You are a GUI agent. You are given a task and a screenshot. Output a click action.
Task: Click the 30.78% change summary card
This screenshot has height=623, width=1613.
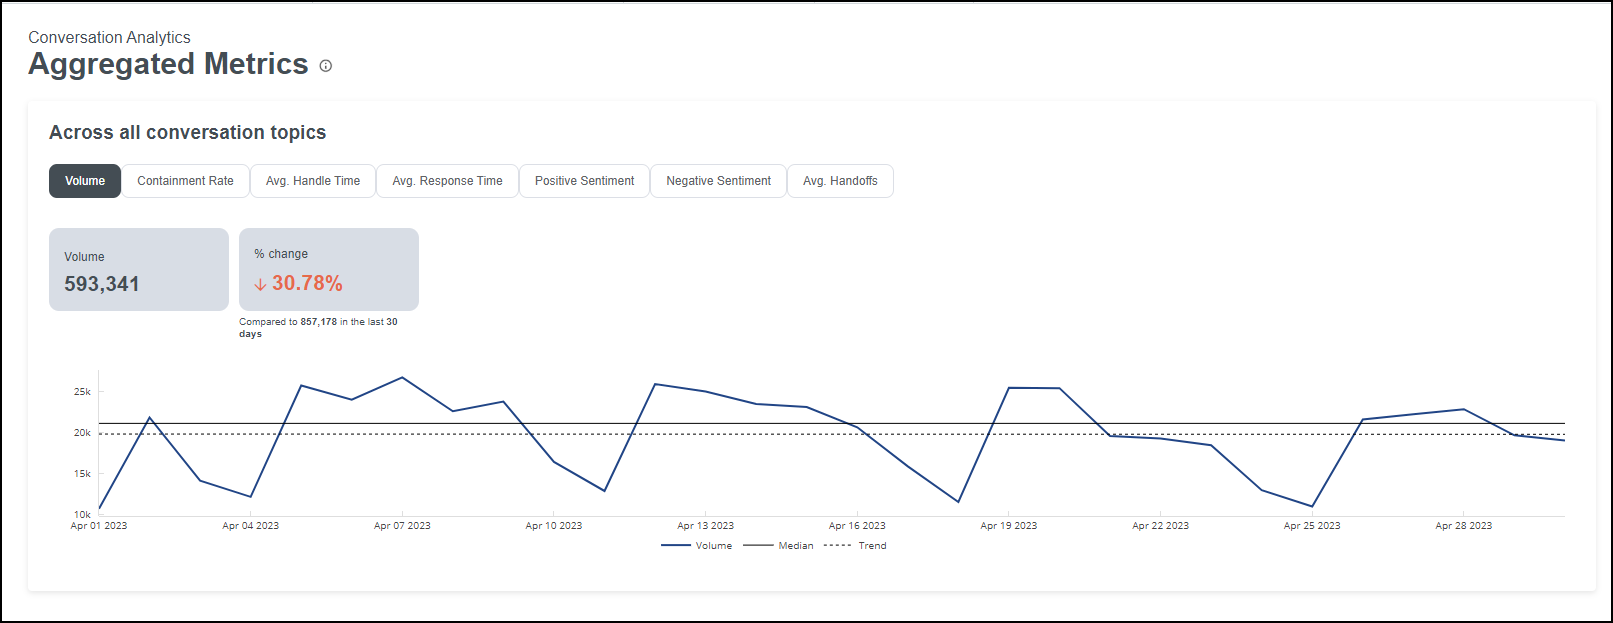(x=329, y=270)
